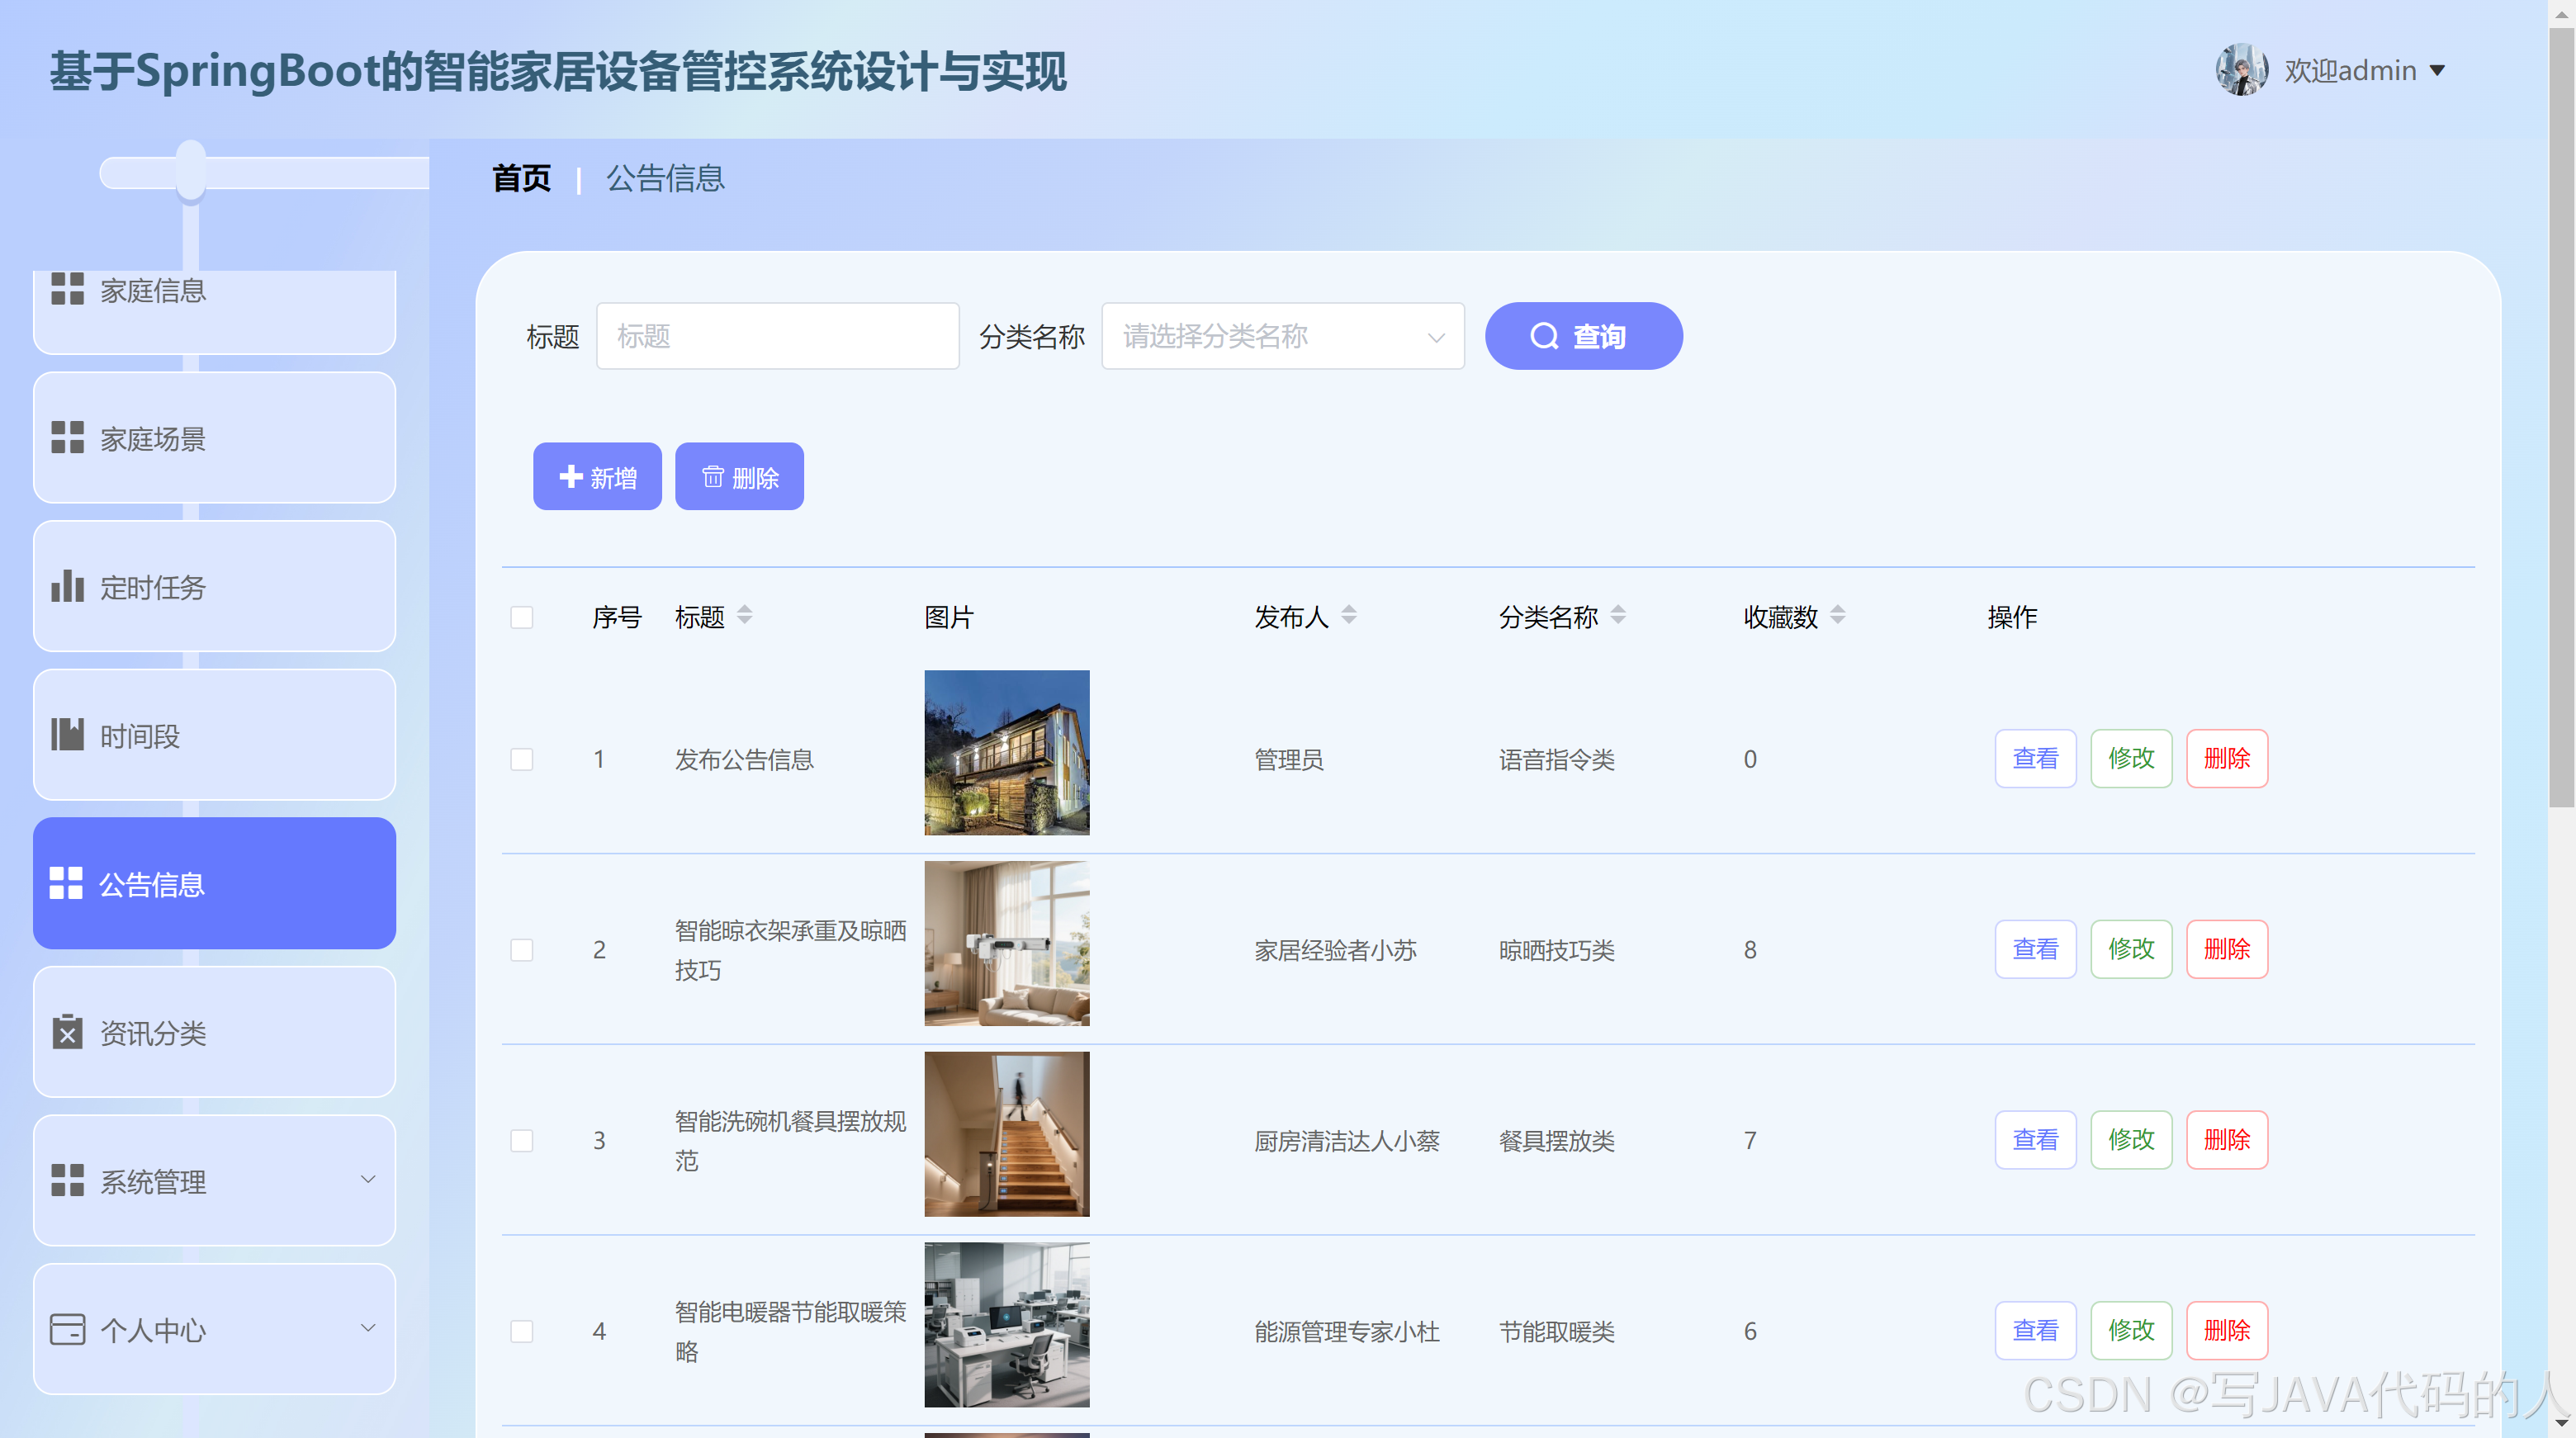Open the 资讯分类 menu item
The height and width of the screenshot is (1438, 2576).
(x=214, y=1031)
